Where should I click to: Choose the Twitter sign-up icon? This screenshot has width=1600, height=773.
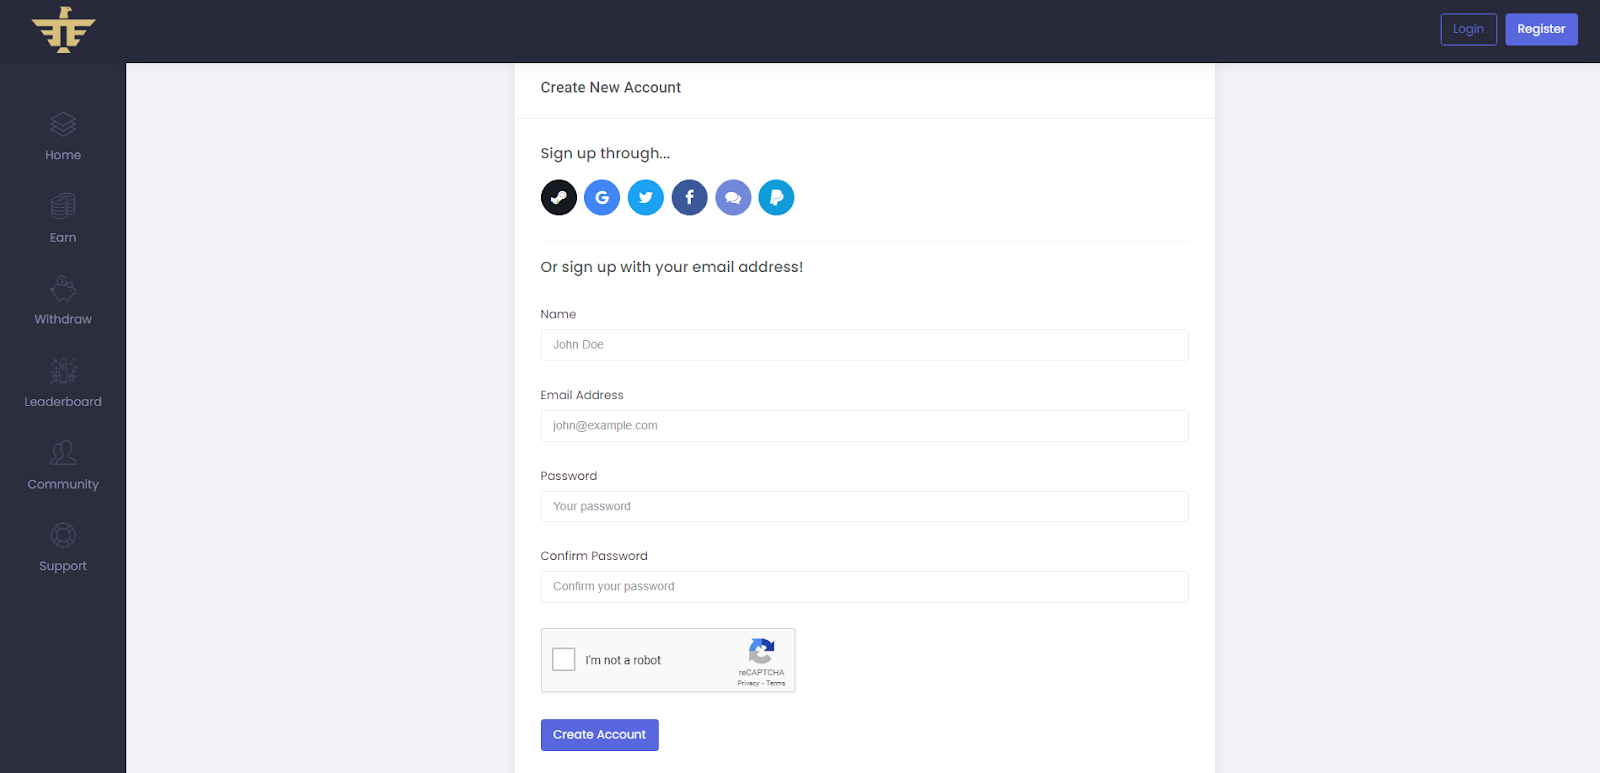click(x=646, y=197)
